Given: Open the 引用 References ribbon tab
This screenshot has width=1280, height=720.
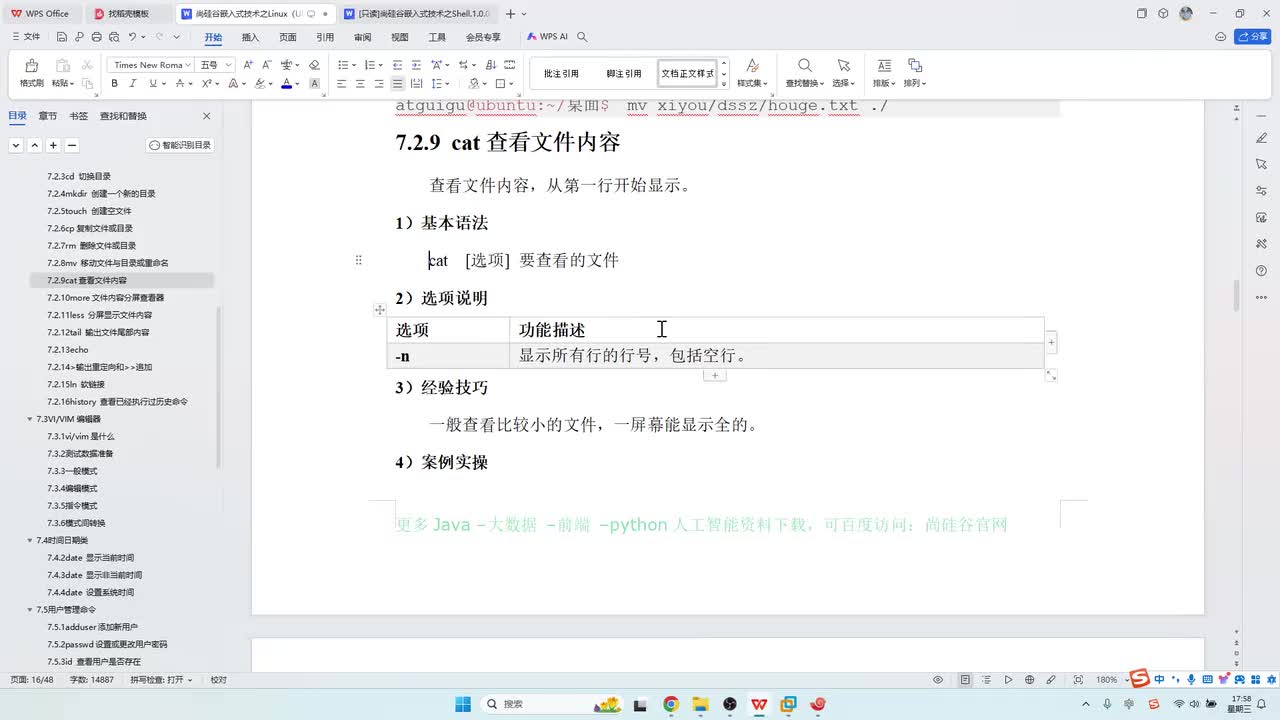Looking at the screenshot, I should (325, 37).
